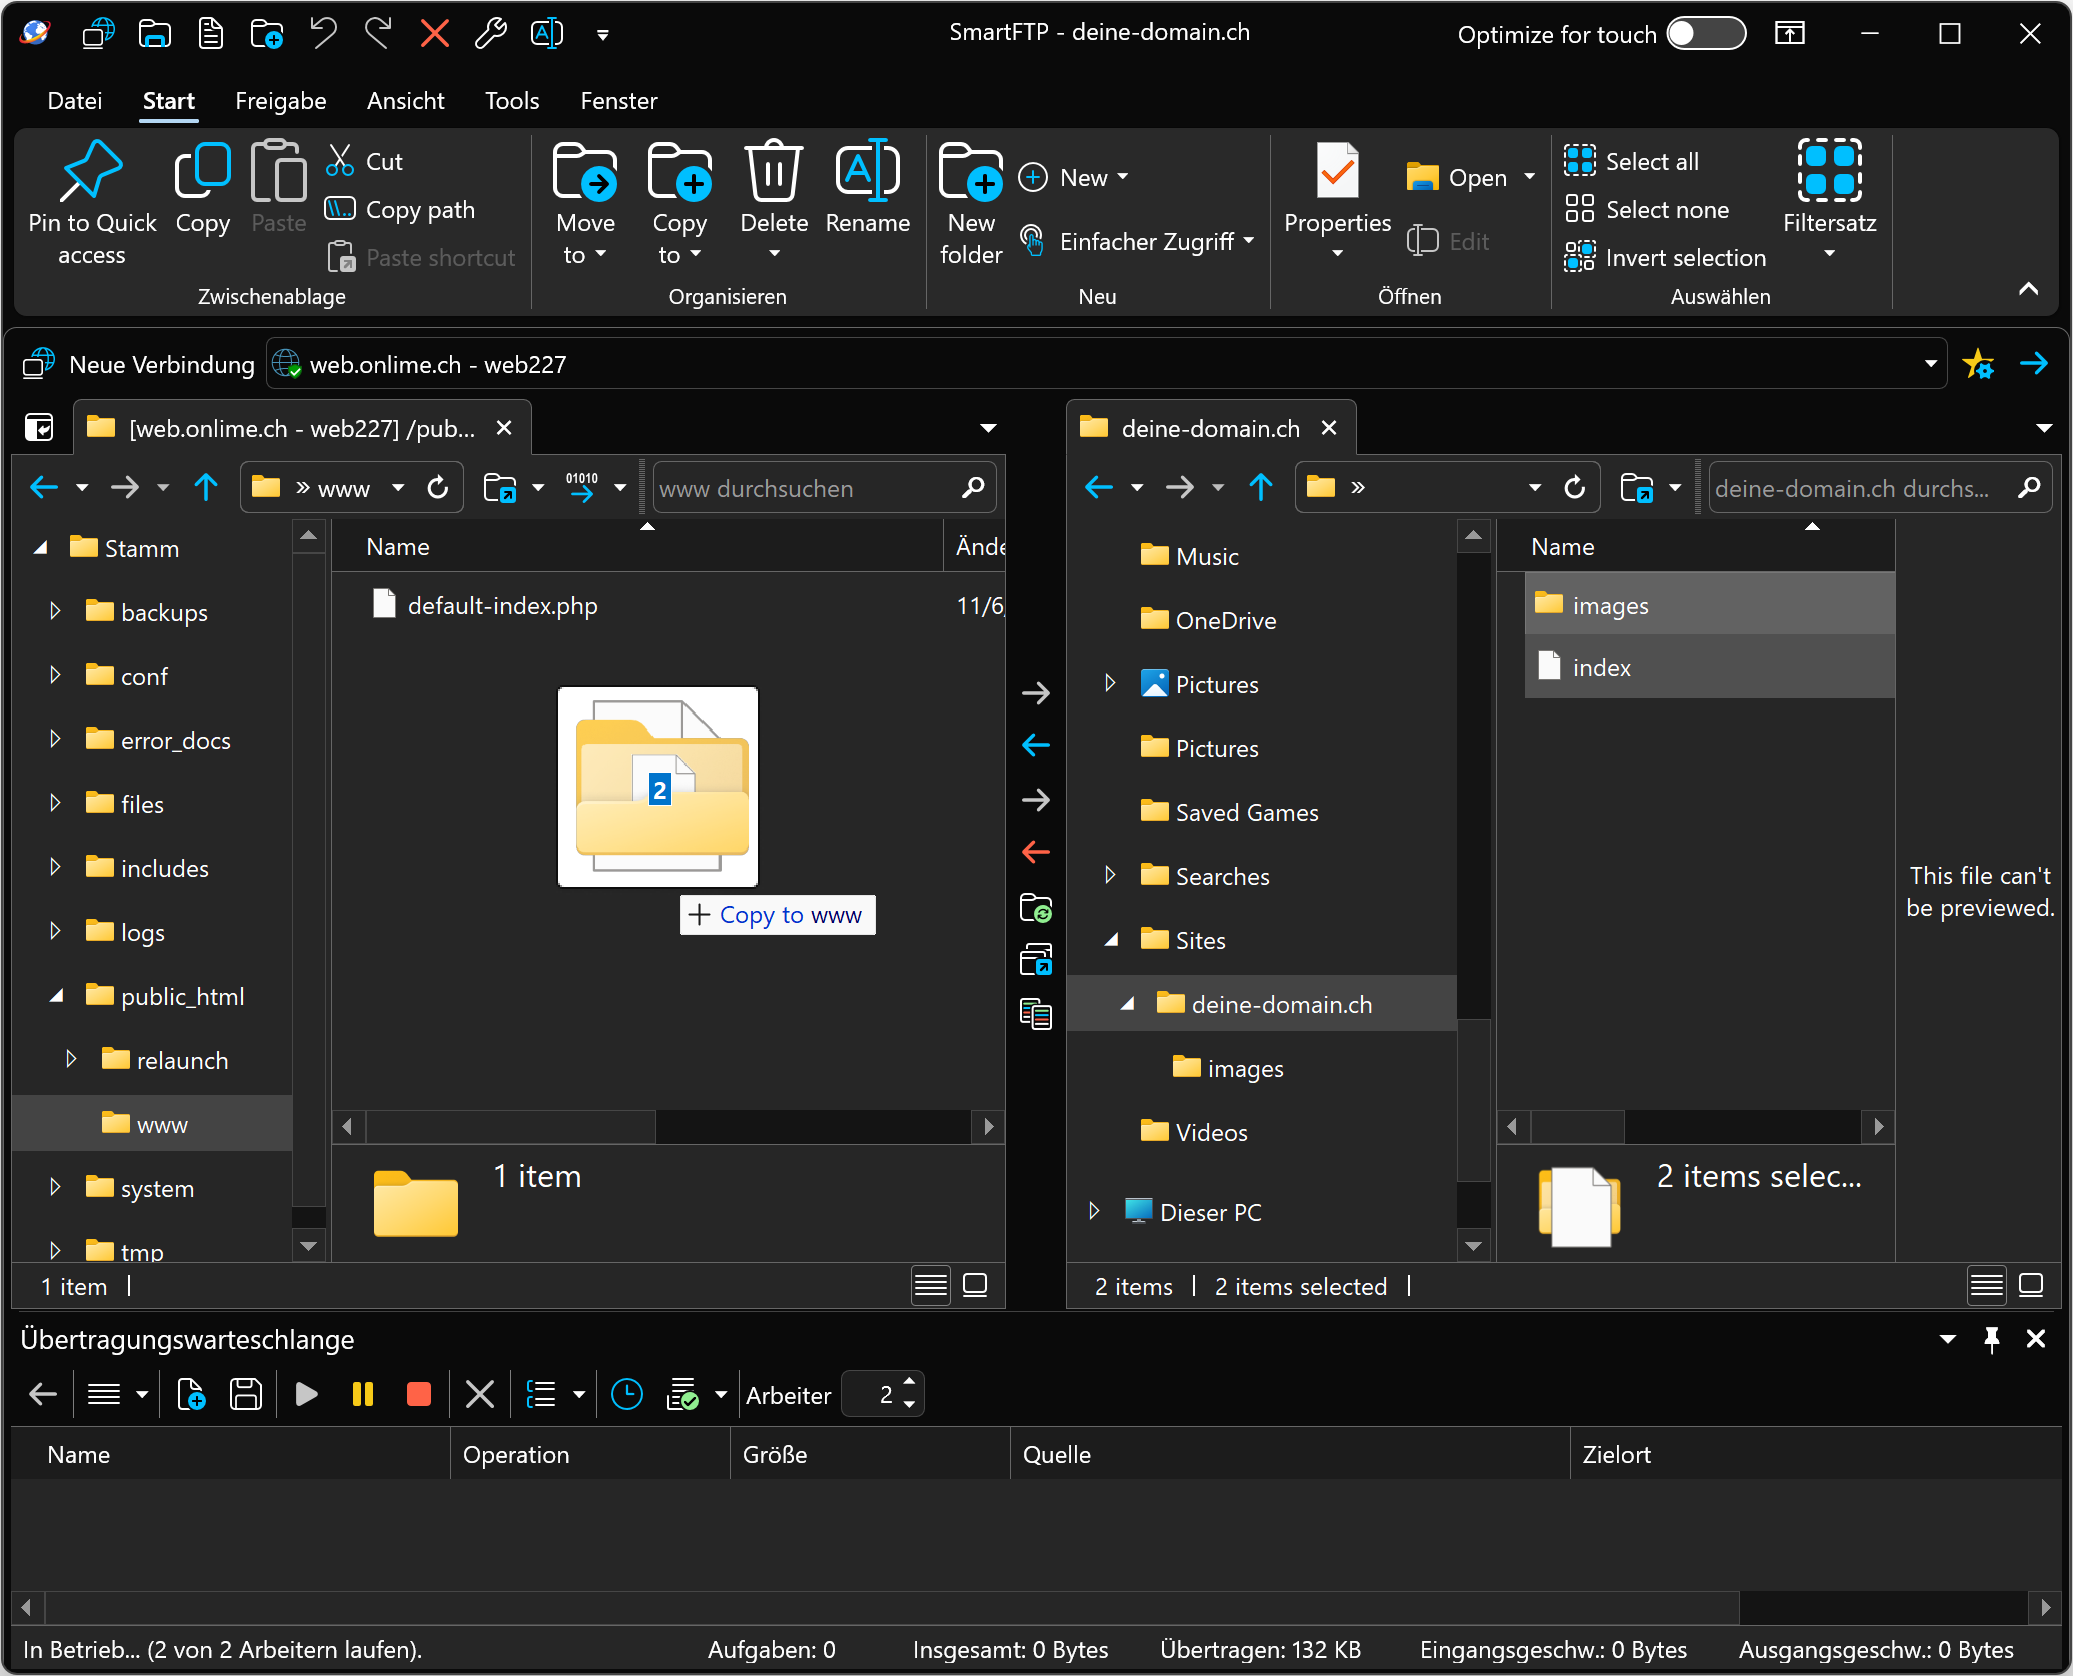Start the transfer queue with play button
The height and width of the screenshot is (1676, 2073).
click(307, 1394)
